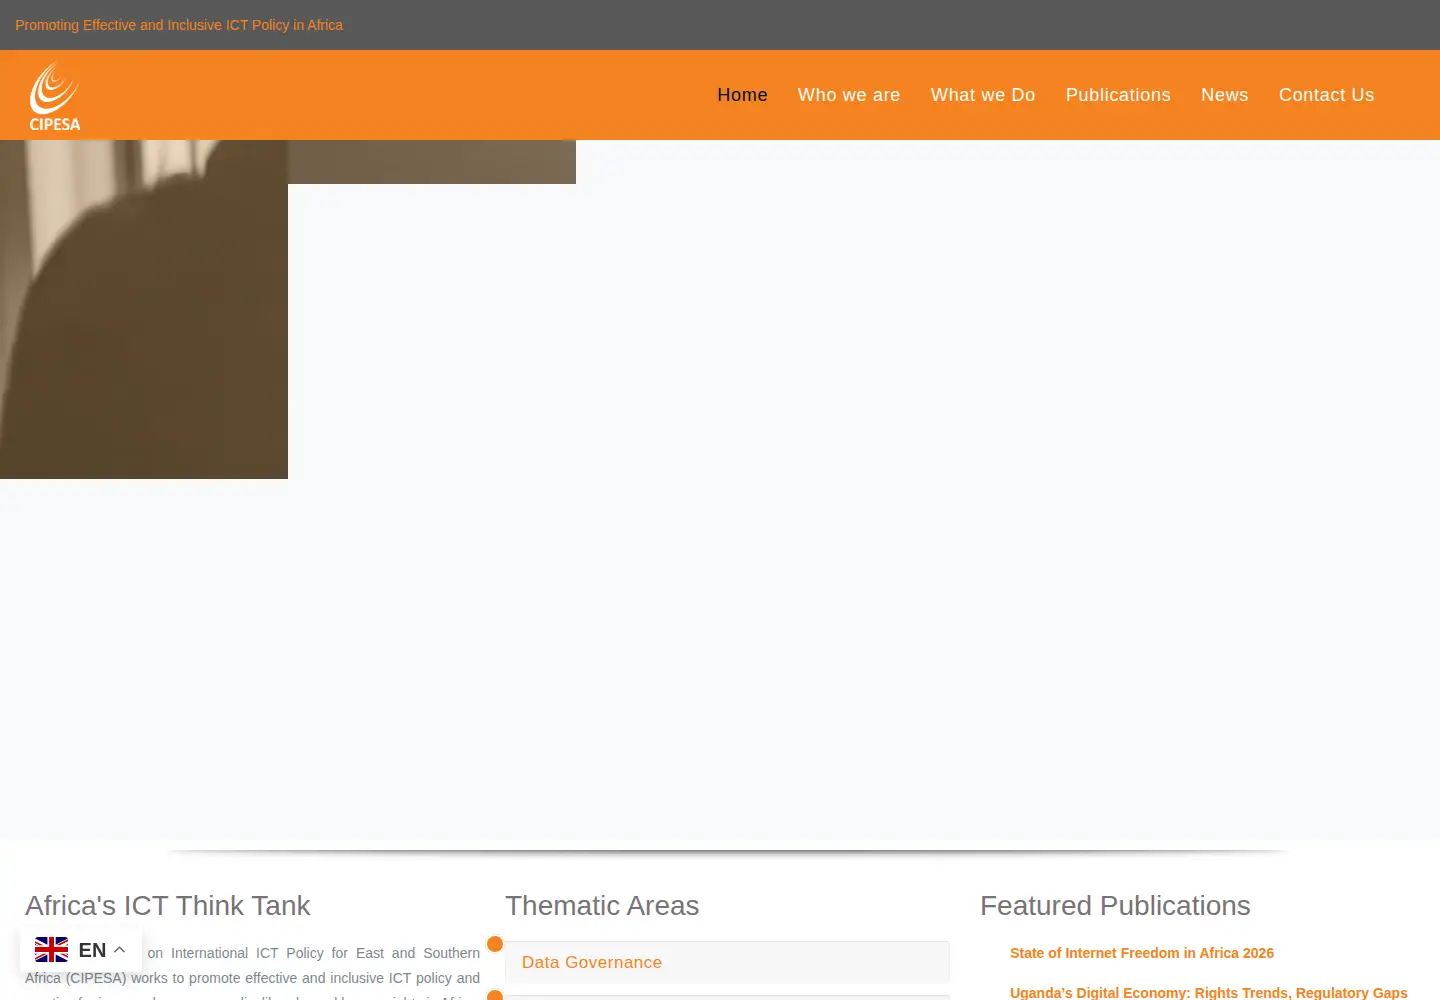Click the orange dot beside Data Governance
This screenshot has height=1000, width=1440.
(495, 944)
